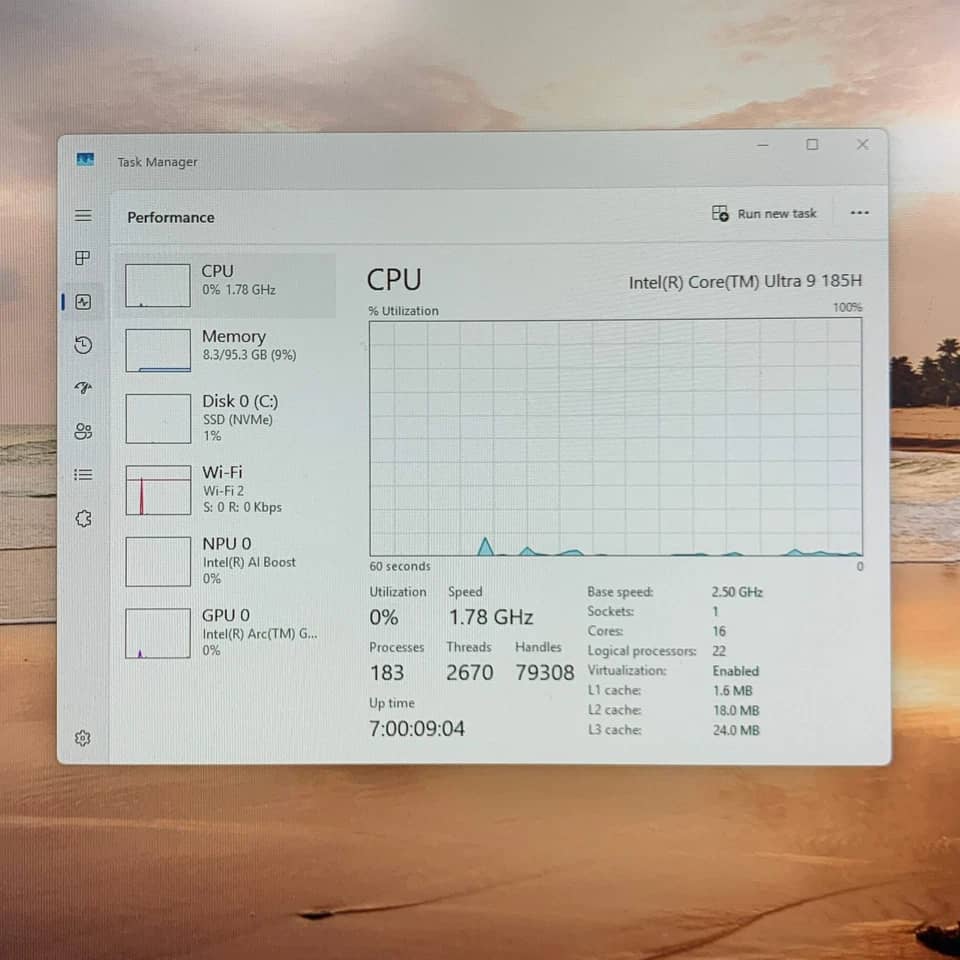Click the Handles count 79308
This screenshot has height=960, width=960.
click(x=545, y=672)
